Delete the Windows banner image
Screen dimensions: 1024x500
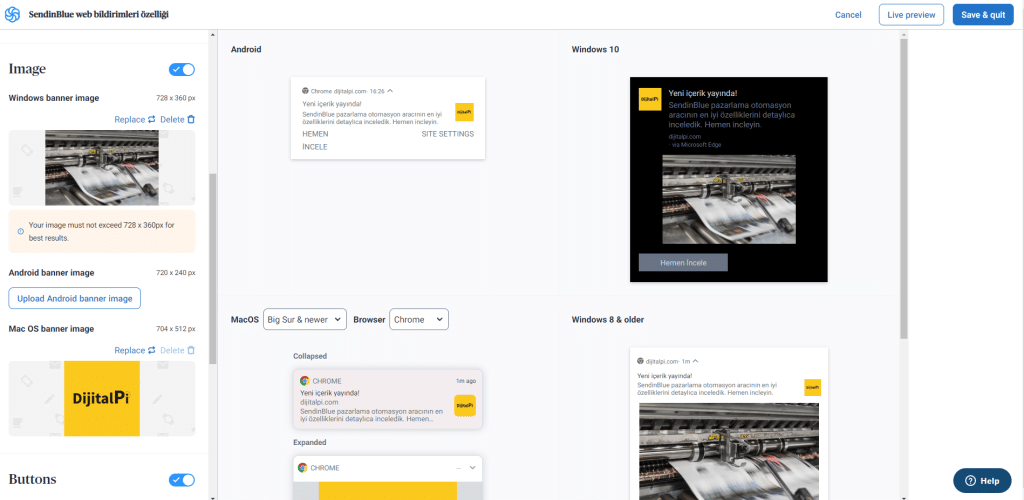(x=177, y=119)
